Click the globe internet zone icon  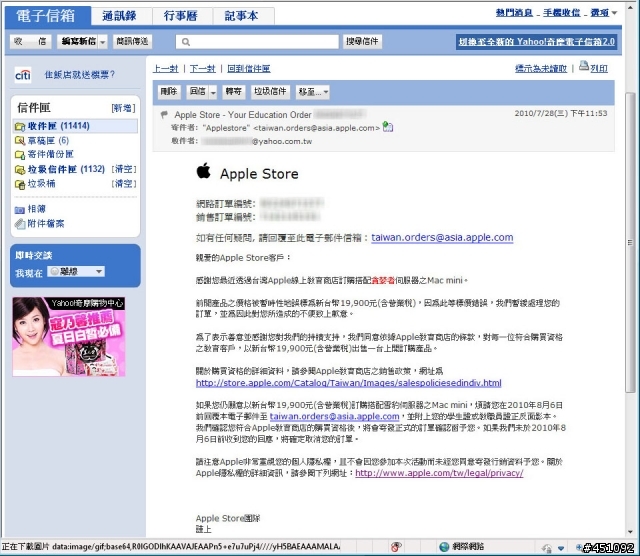(444, 547)
